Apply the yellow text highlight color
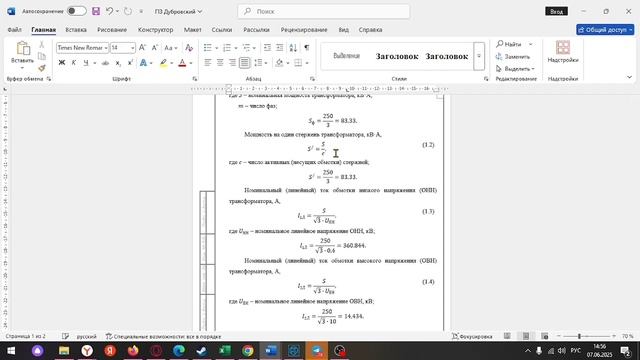 tap(163, 63)
